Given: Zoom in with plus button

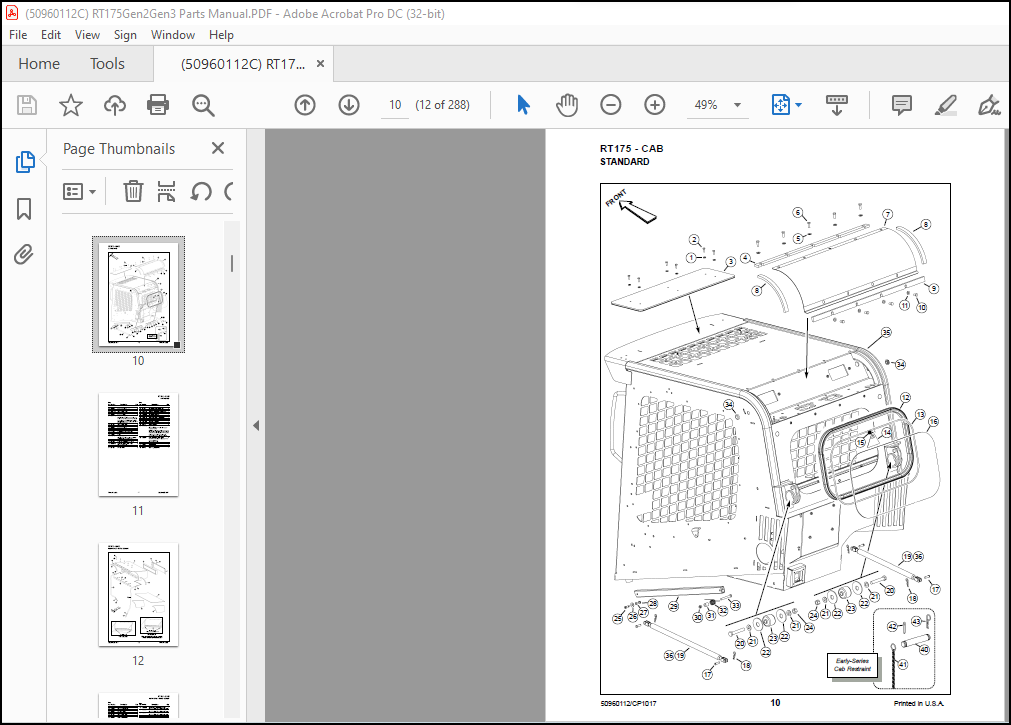Looking at the screenshot, I should point(654,104).
